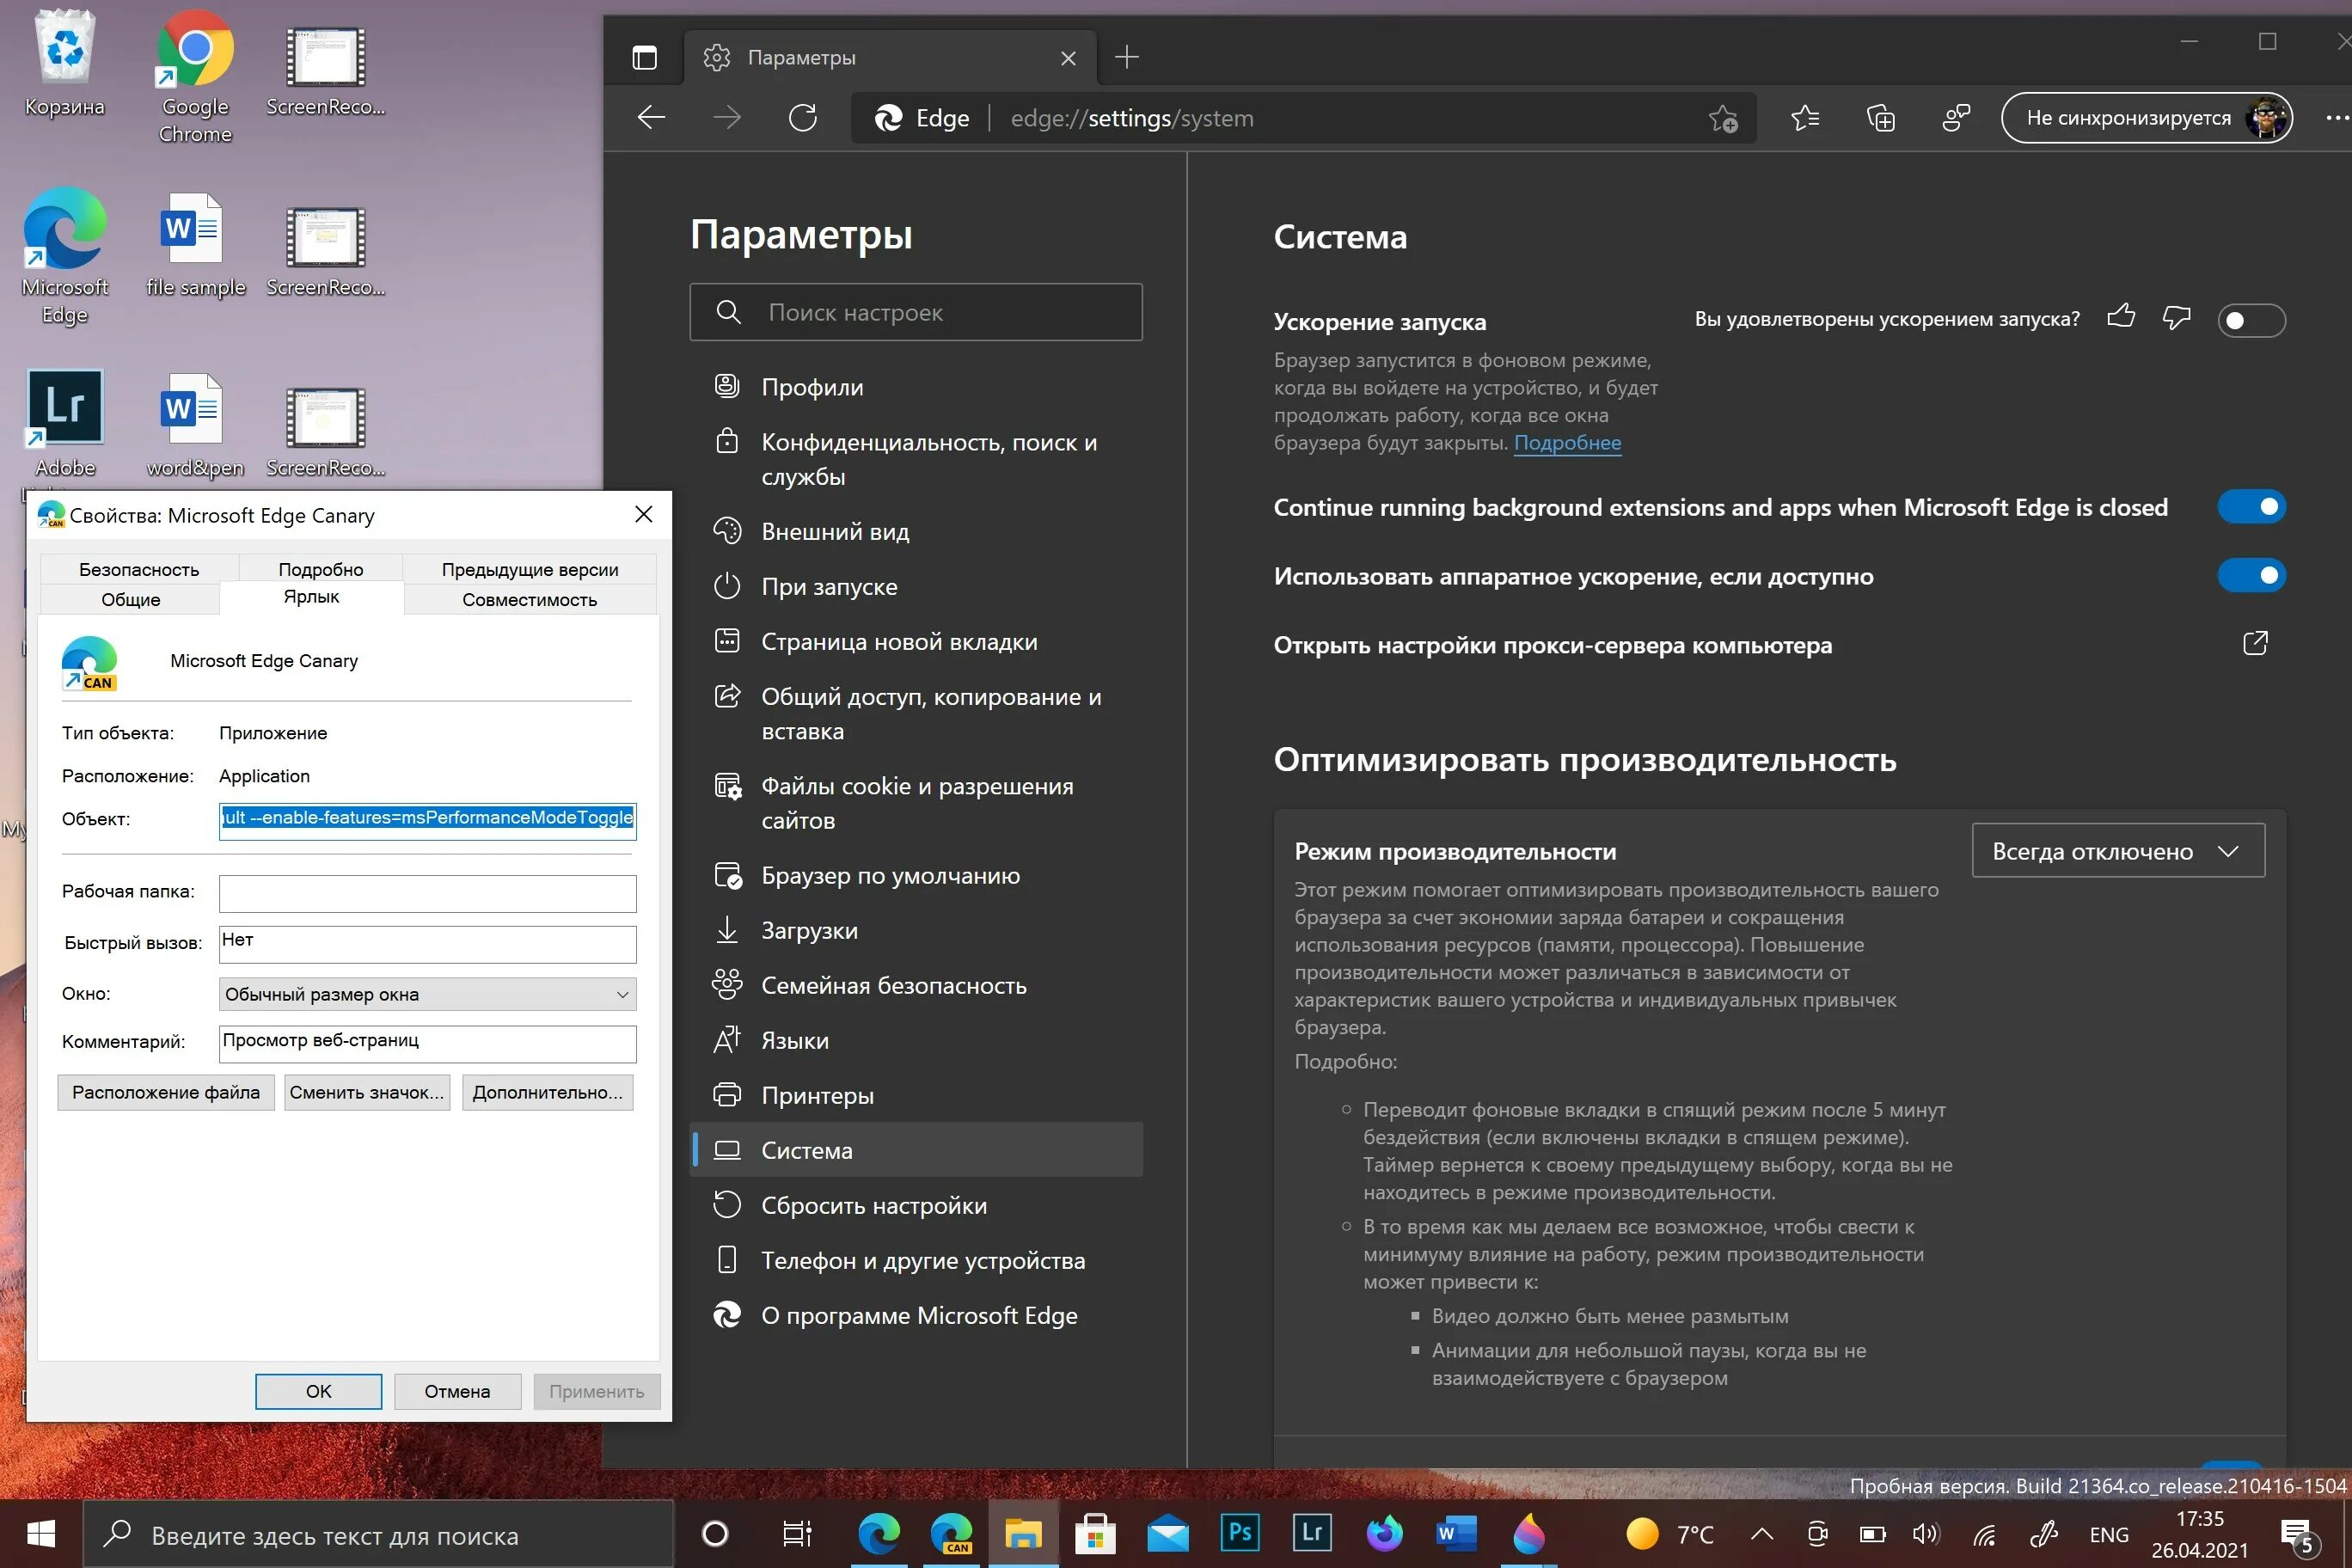Screen dimensions: 2352x1568
Task: Go back in Edge browser
Action: point(651,118)
